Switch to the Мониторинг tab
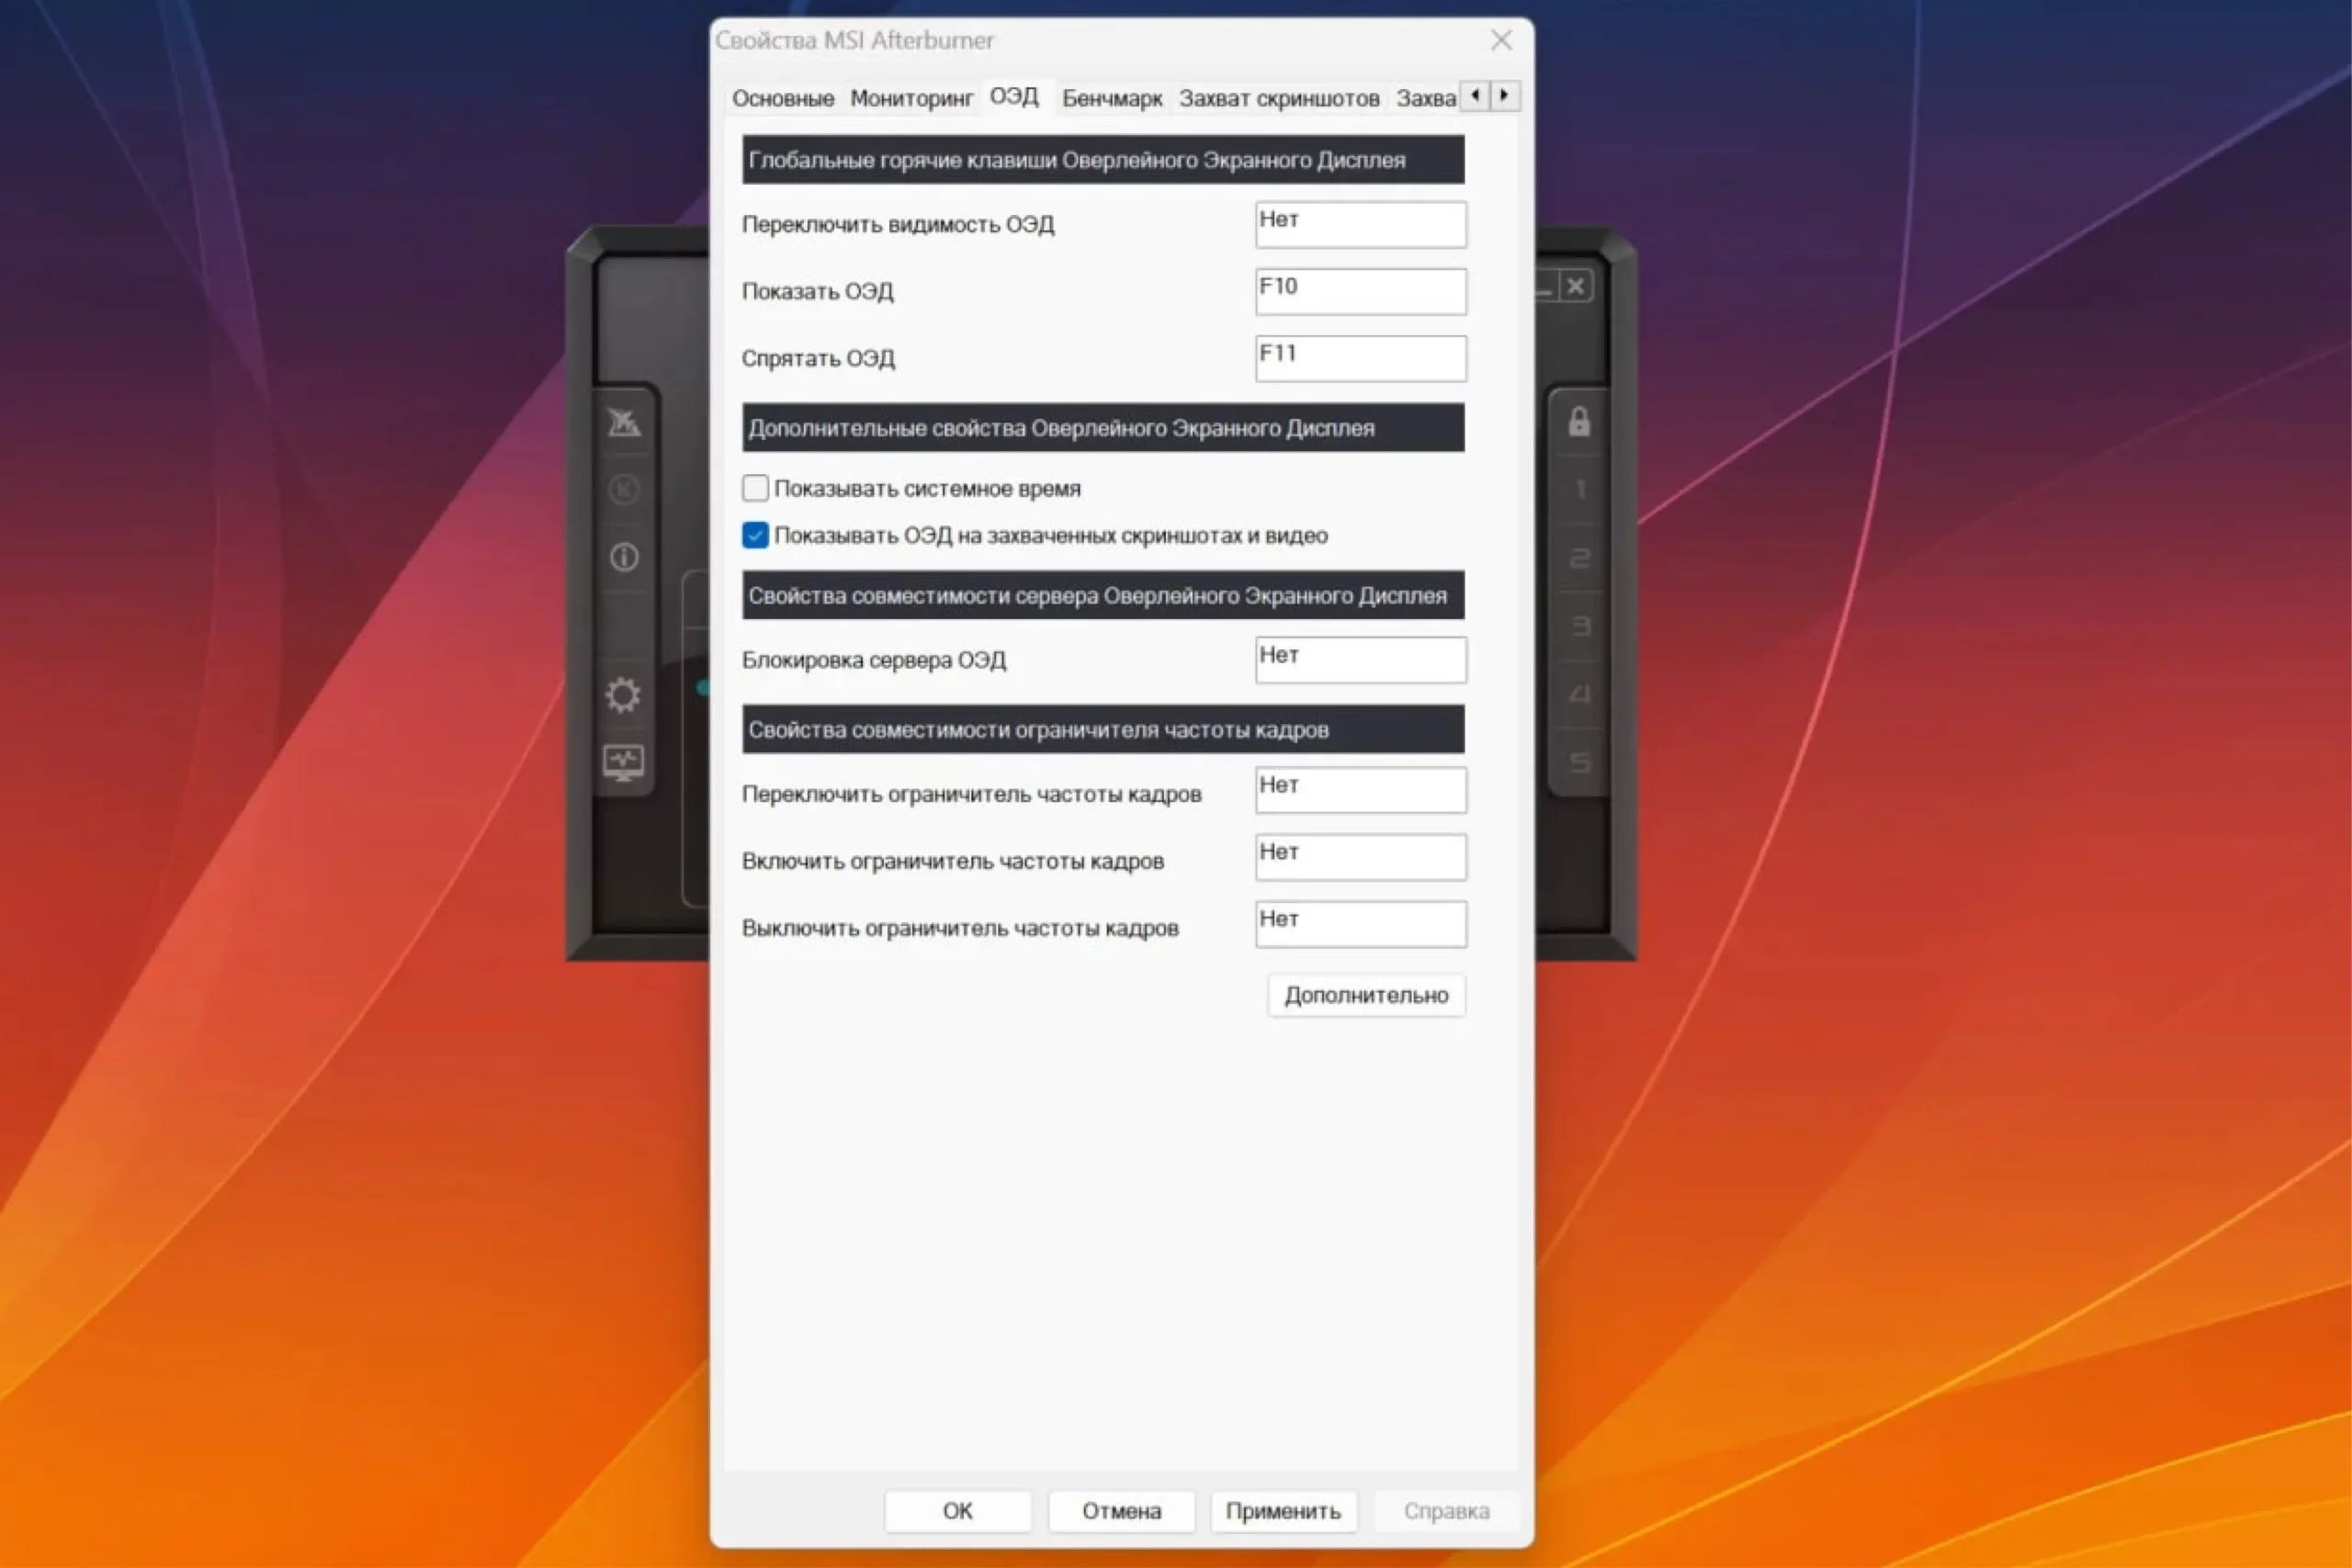The height and width of the screenshot is (1568, 2352). [911, 98]
